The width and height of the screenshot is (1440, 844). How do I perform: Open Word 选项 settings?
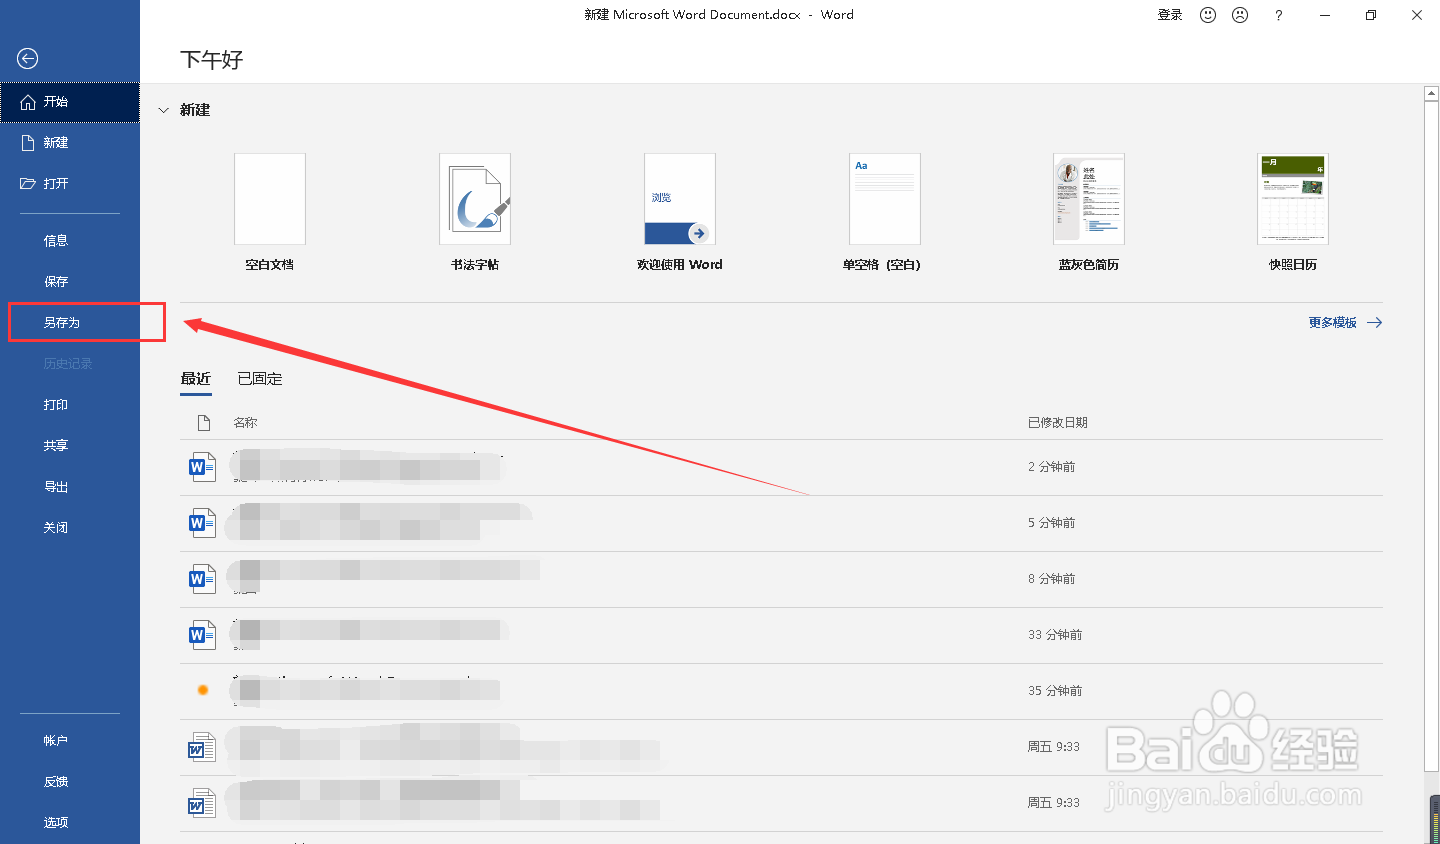70,823
